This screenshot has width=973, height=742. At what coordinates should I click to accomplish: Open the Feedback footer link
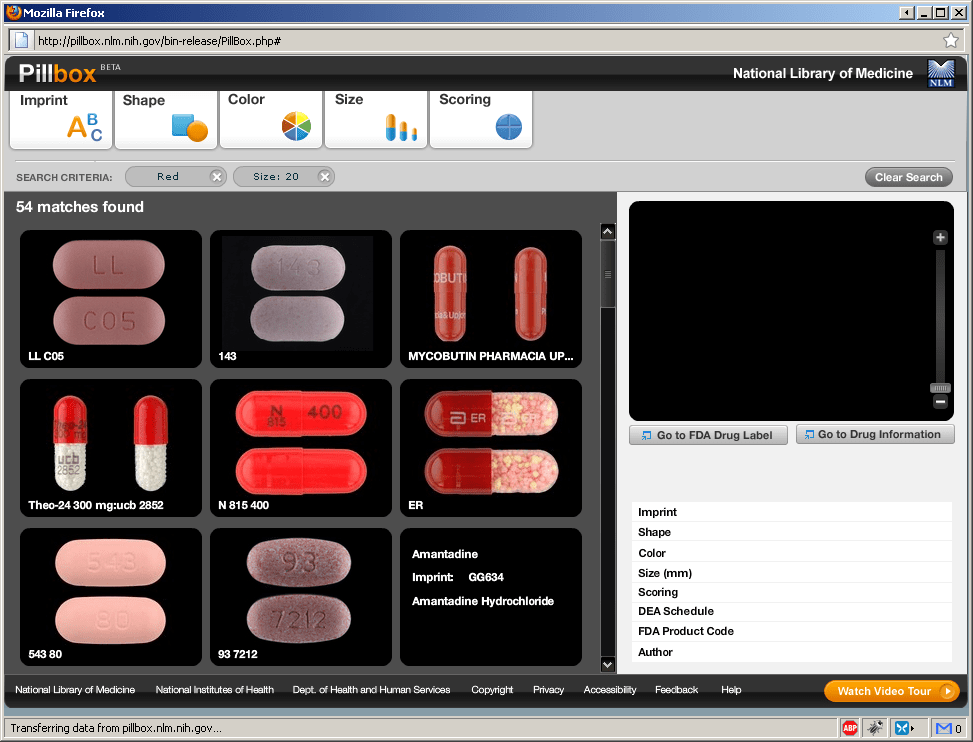676,689
